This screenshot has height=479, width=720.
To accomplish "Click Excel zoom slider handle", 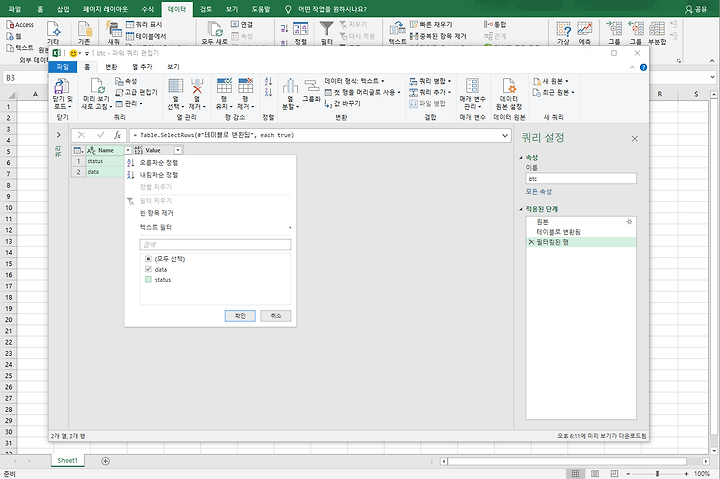I will 658,473.
